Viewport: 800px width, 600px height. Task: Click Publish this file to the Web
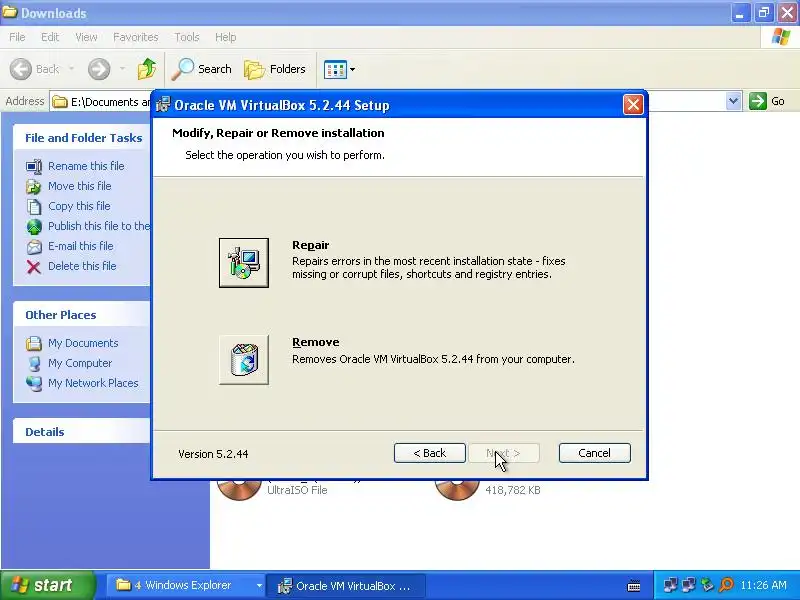(x=99, y=226)
